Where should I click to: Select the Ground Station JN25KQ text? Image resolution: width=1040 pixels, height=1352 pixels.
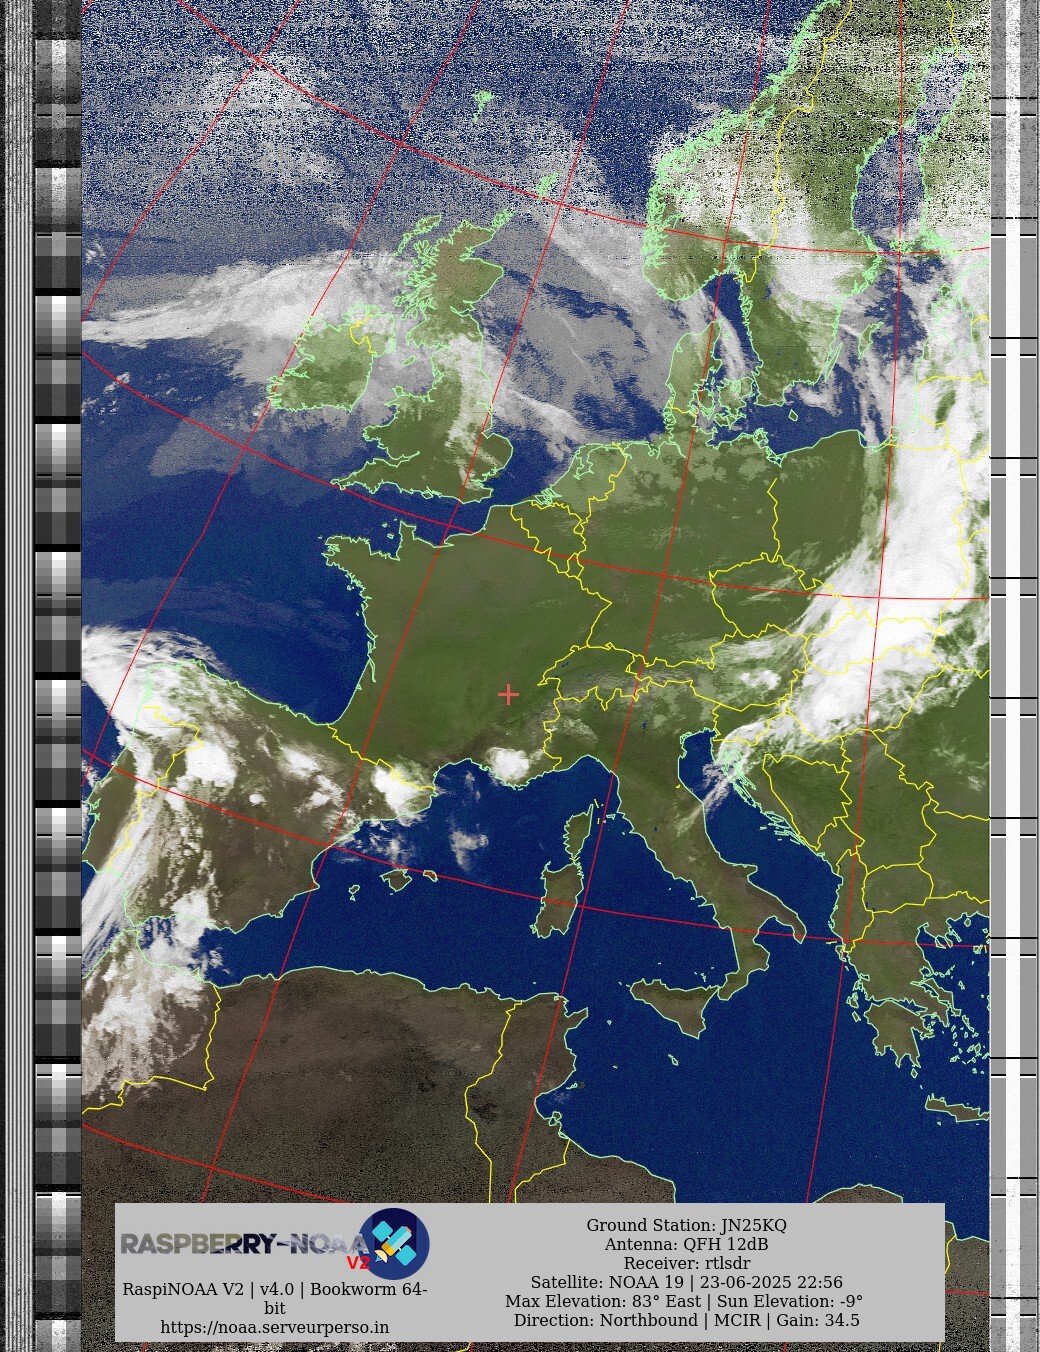(x=686, y=1225)
